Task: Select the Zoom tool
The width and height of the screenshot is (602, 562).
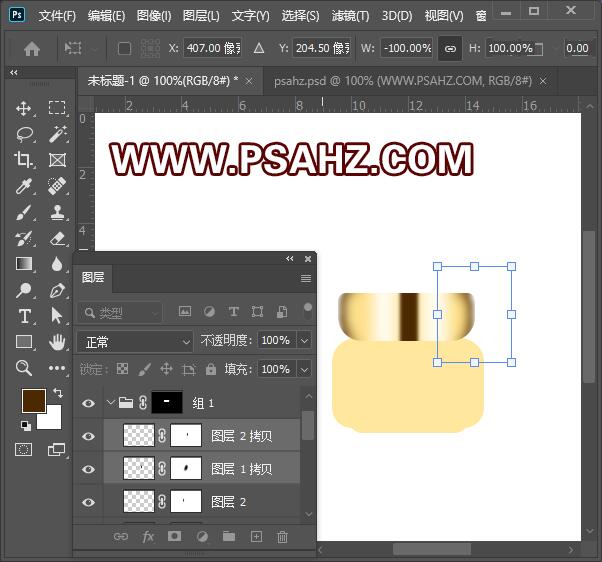Action: (24, 368)
